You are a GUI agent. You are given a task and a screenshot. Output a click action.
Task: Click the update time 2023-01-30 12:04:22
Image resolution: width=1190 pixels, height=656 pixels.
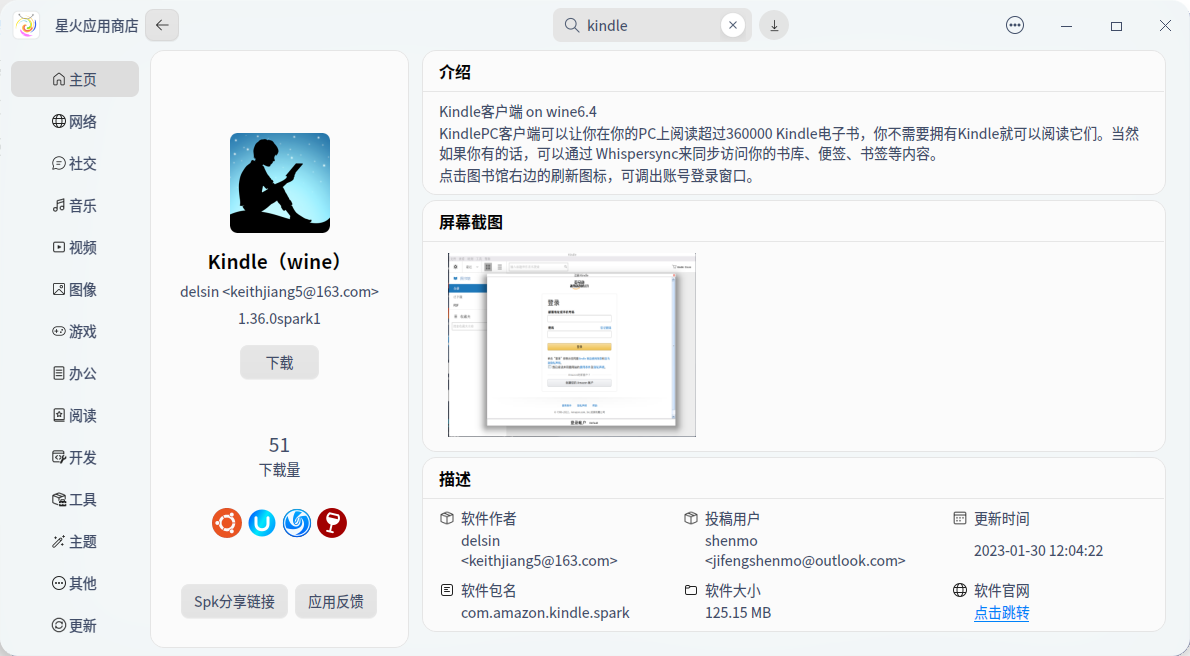1038,550
